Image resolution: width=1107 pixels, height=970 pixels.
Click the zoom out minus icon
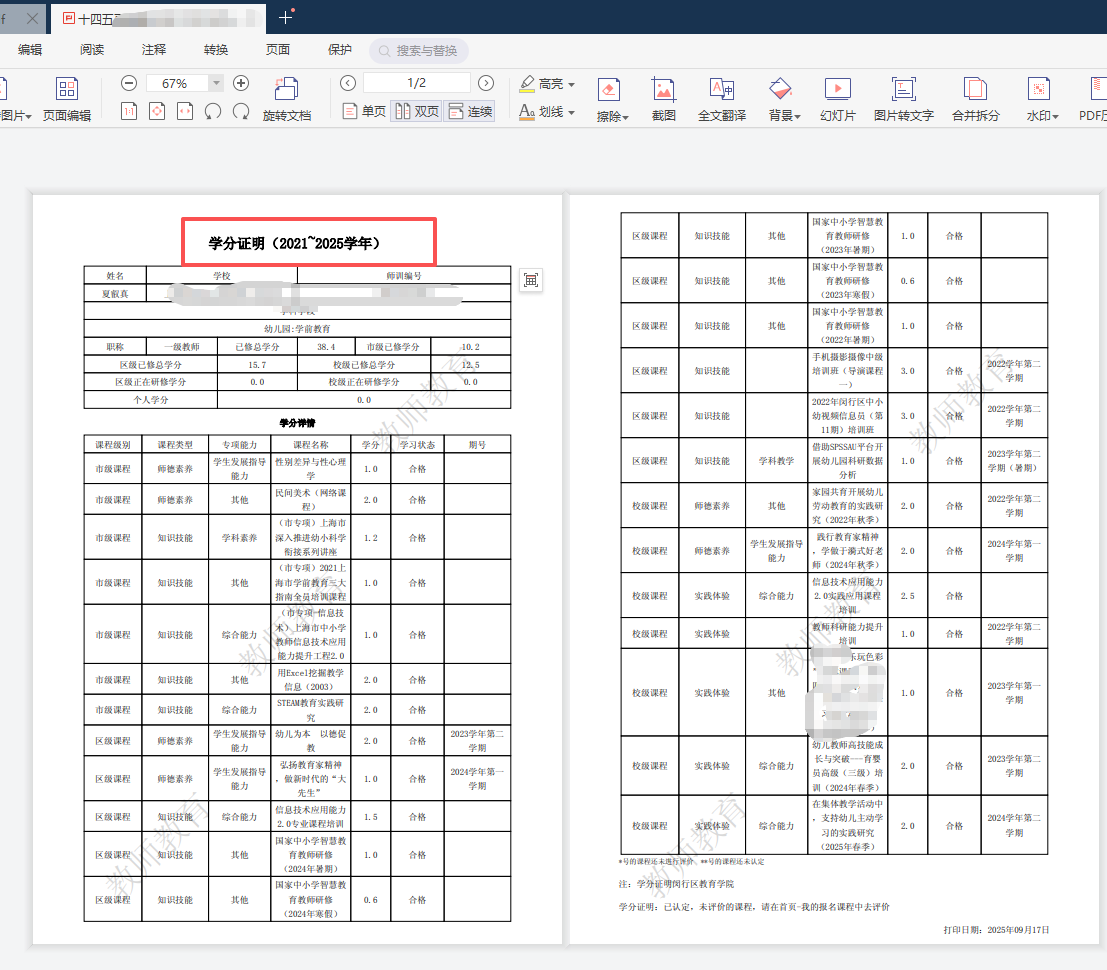coord(128,83)
